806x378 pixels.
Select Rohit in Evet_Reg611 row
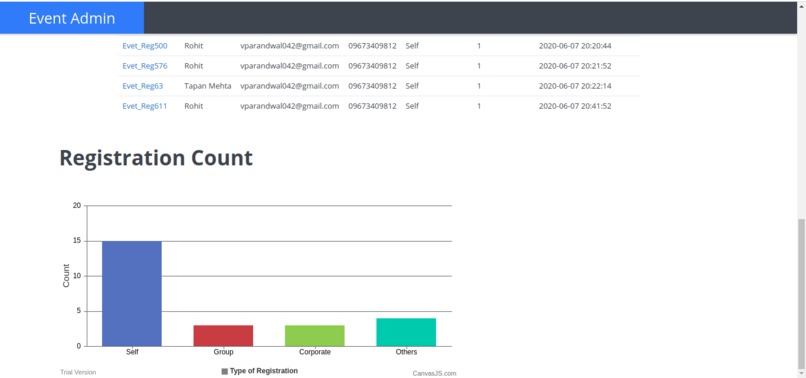(194, 106)
